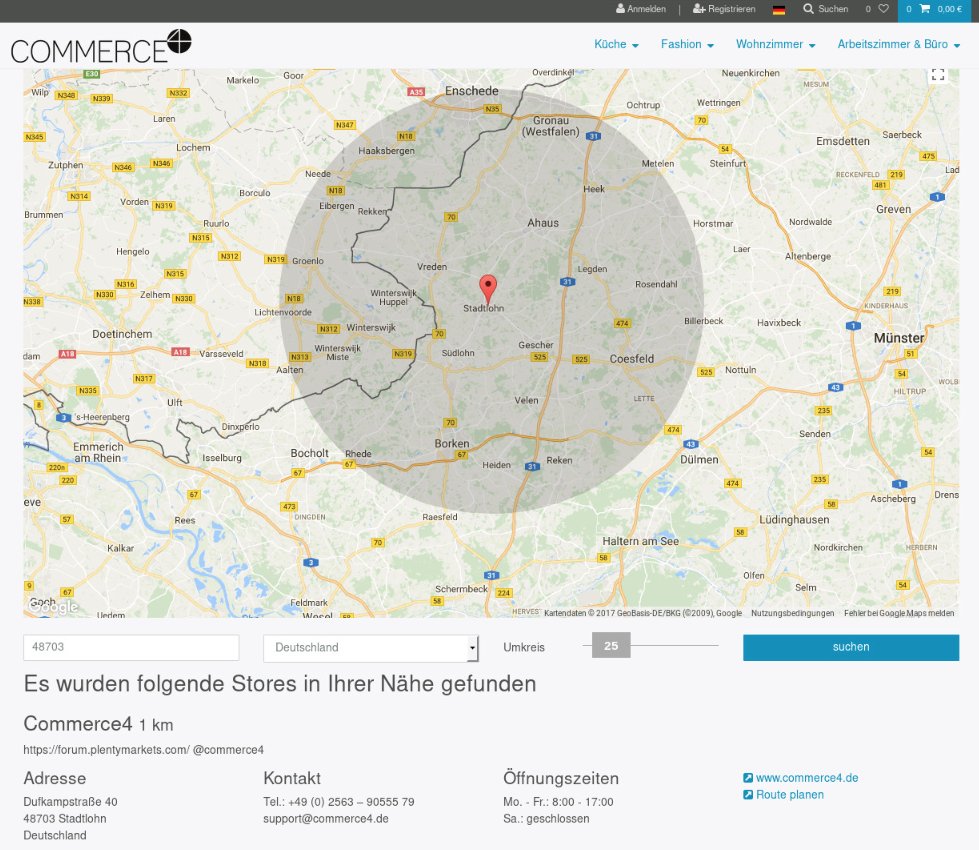The height and width of the screenshot is (850, 979).
Task: Click the Nutzungsbedingungen map link
Action: pos(792,613)
